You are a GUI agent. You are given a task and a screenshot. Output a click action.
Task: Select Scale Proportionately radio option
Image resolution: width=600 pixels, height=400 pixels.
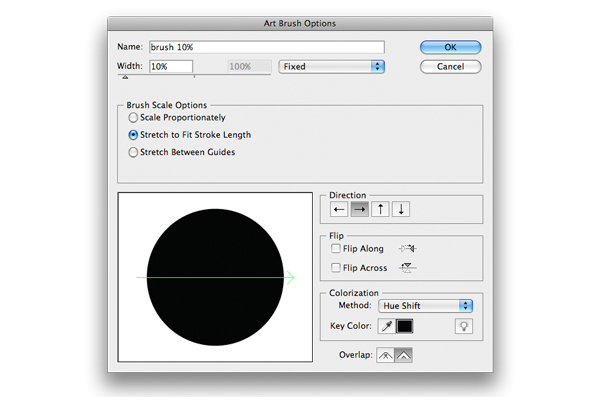point(133,118)
